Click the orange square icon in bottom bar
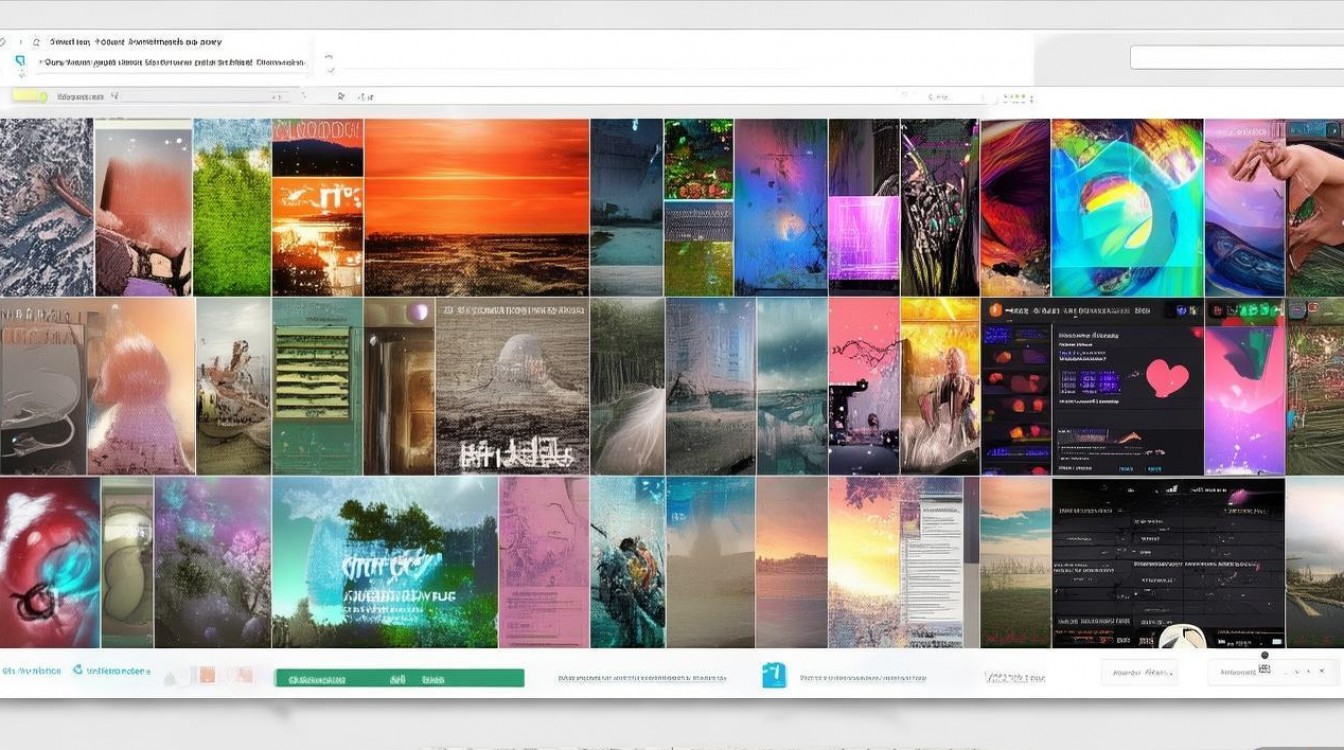Viewport: 1344px width, 750px height. (206, 676)
